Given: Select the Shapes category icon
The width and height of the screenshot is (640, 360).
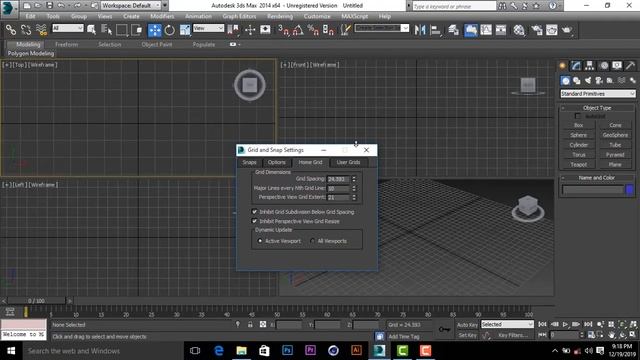Looking at the screenshot, I should click(x=577, y=81).
